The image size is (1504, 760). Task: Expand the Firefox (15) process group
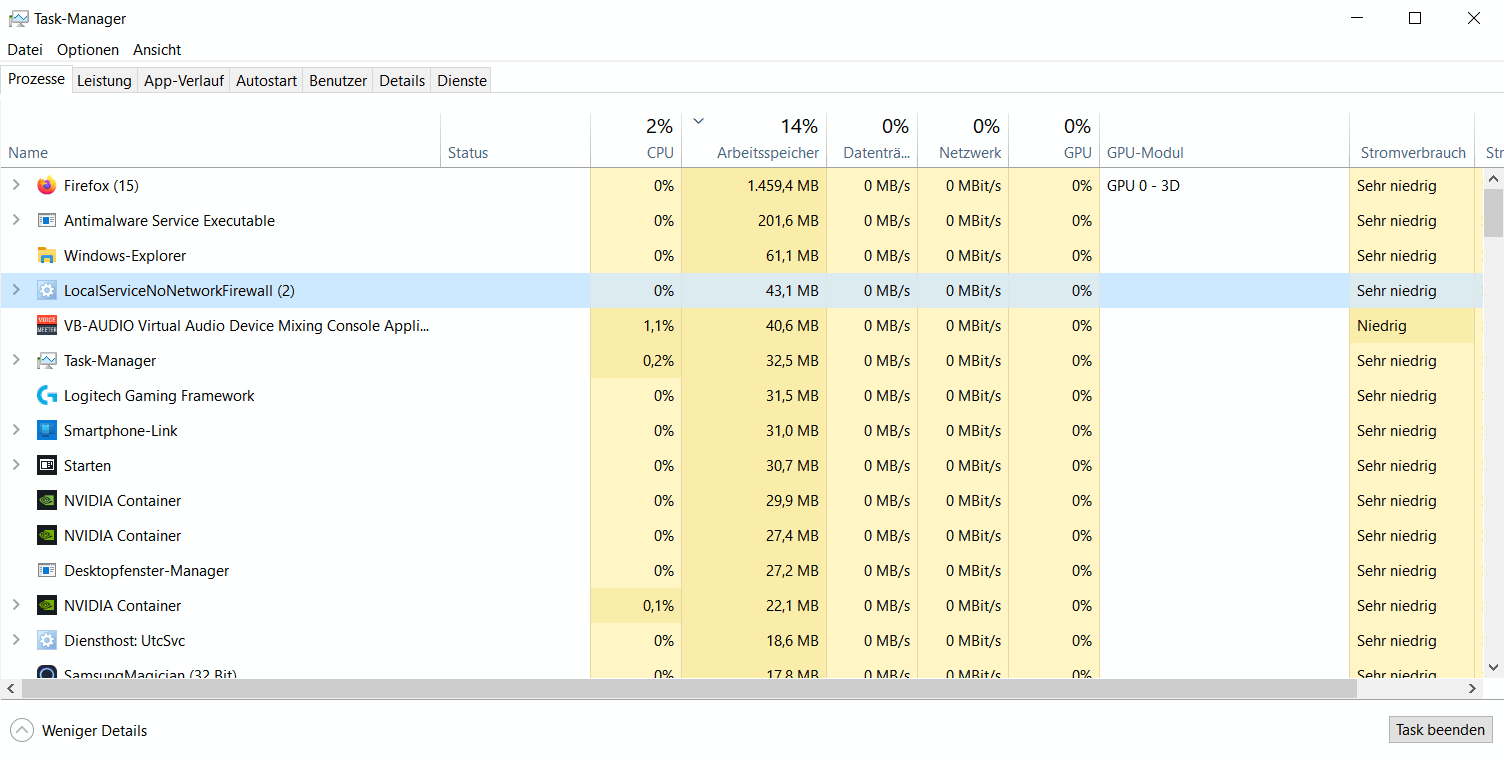tap(16, 186)
